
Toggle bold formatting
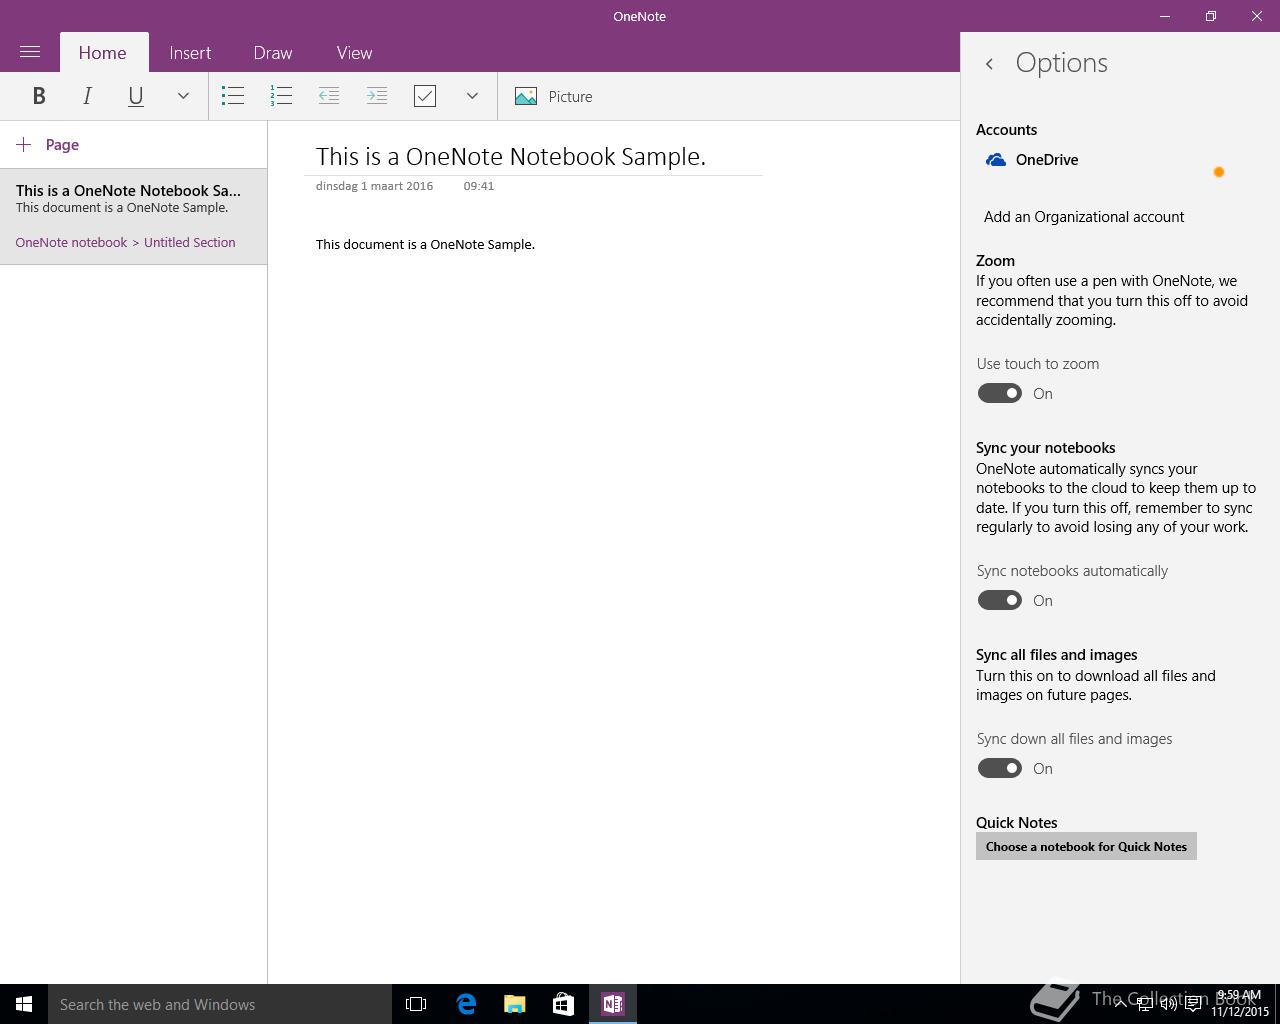pyautogui.click(x=39, y=96)
